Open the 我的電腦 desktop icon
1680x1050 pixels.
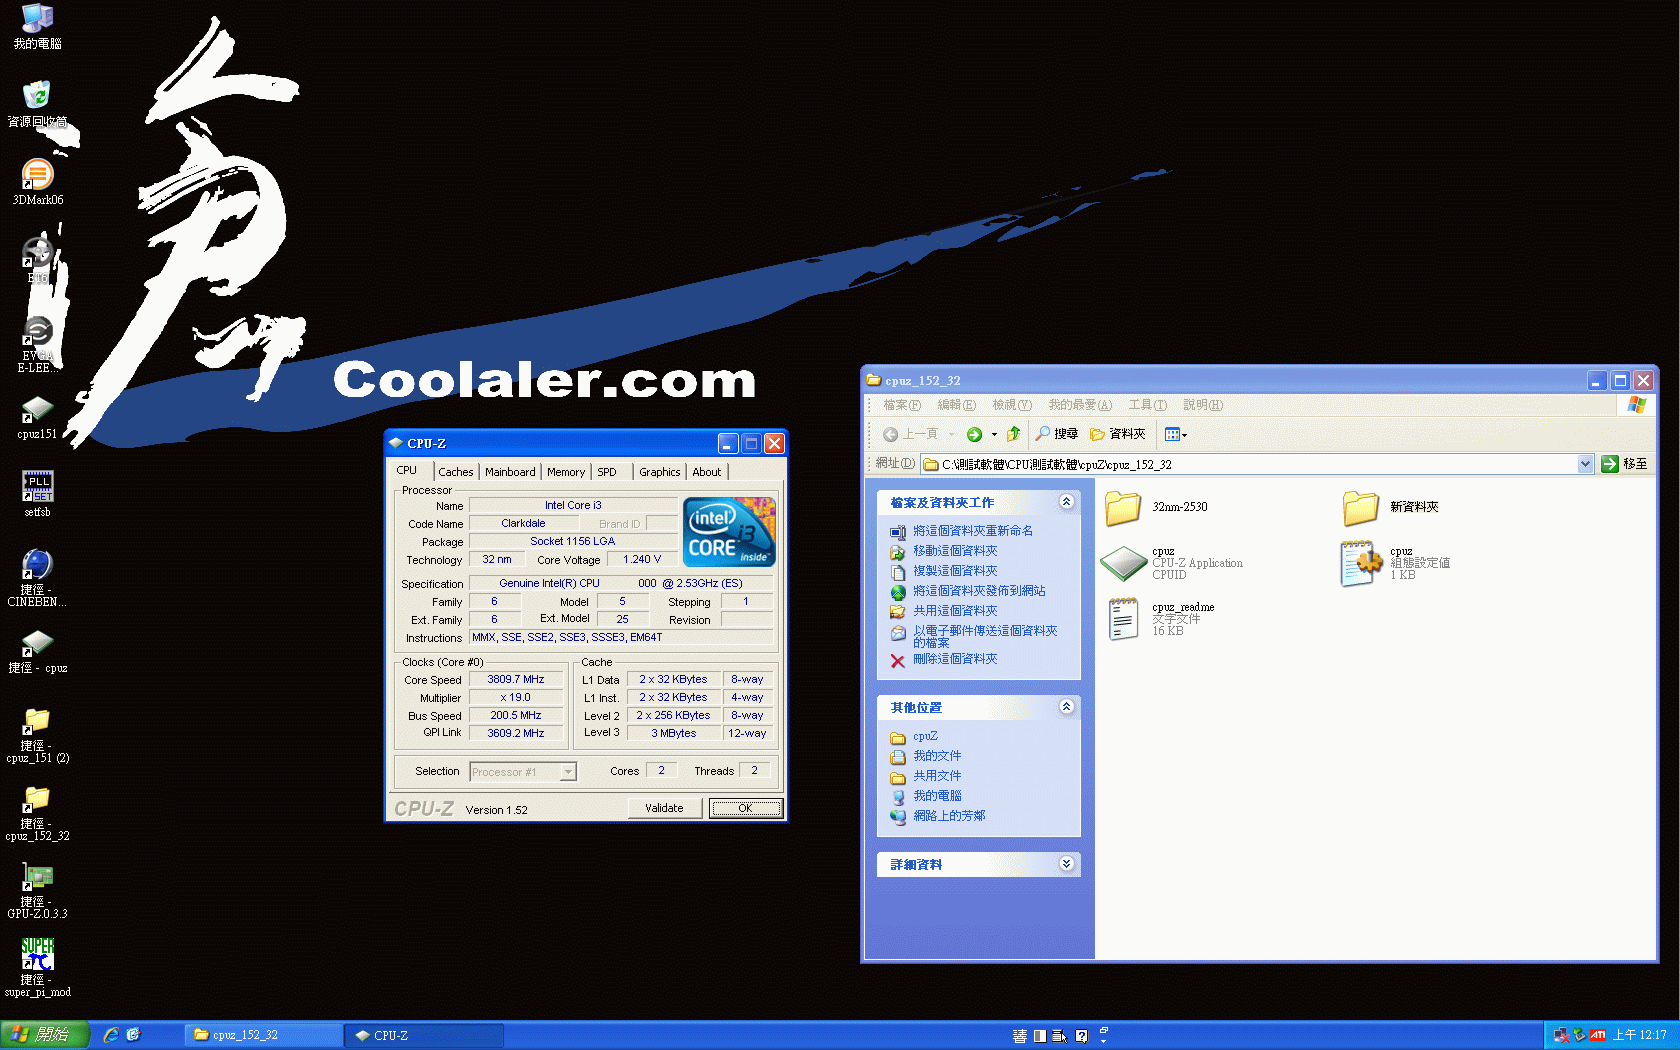point(37,27)
